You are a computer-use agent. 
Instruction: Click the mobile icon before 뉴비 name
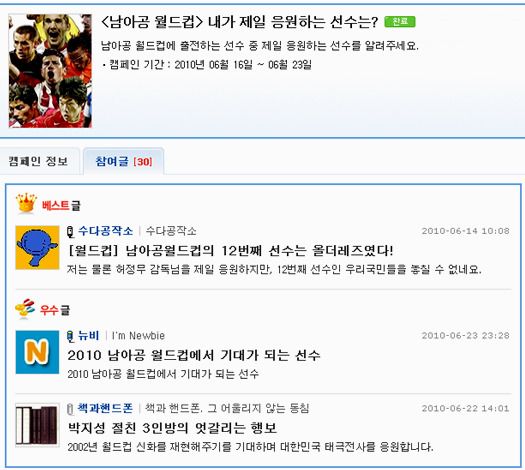click(x=70, y=336)
